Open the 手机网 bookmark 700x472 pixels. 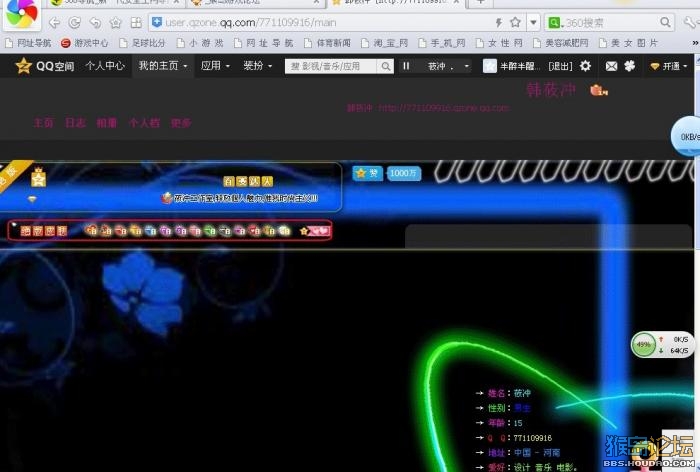click(442, 43)
